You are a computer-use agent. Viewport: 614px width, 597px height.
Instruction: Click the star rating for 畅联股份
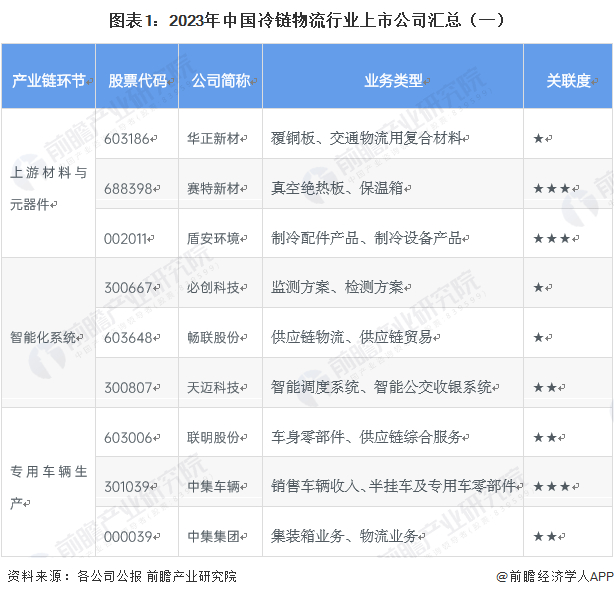pyautogui.click(x=538, y=337)
